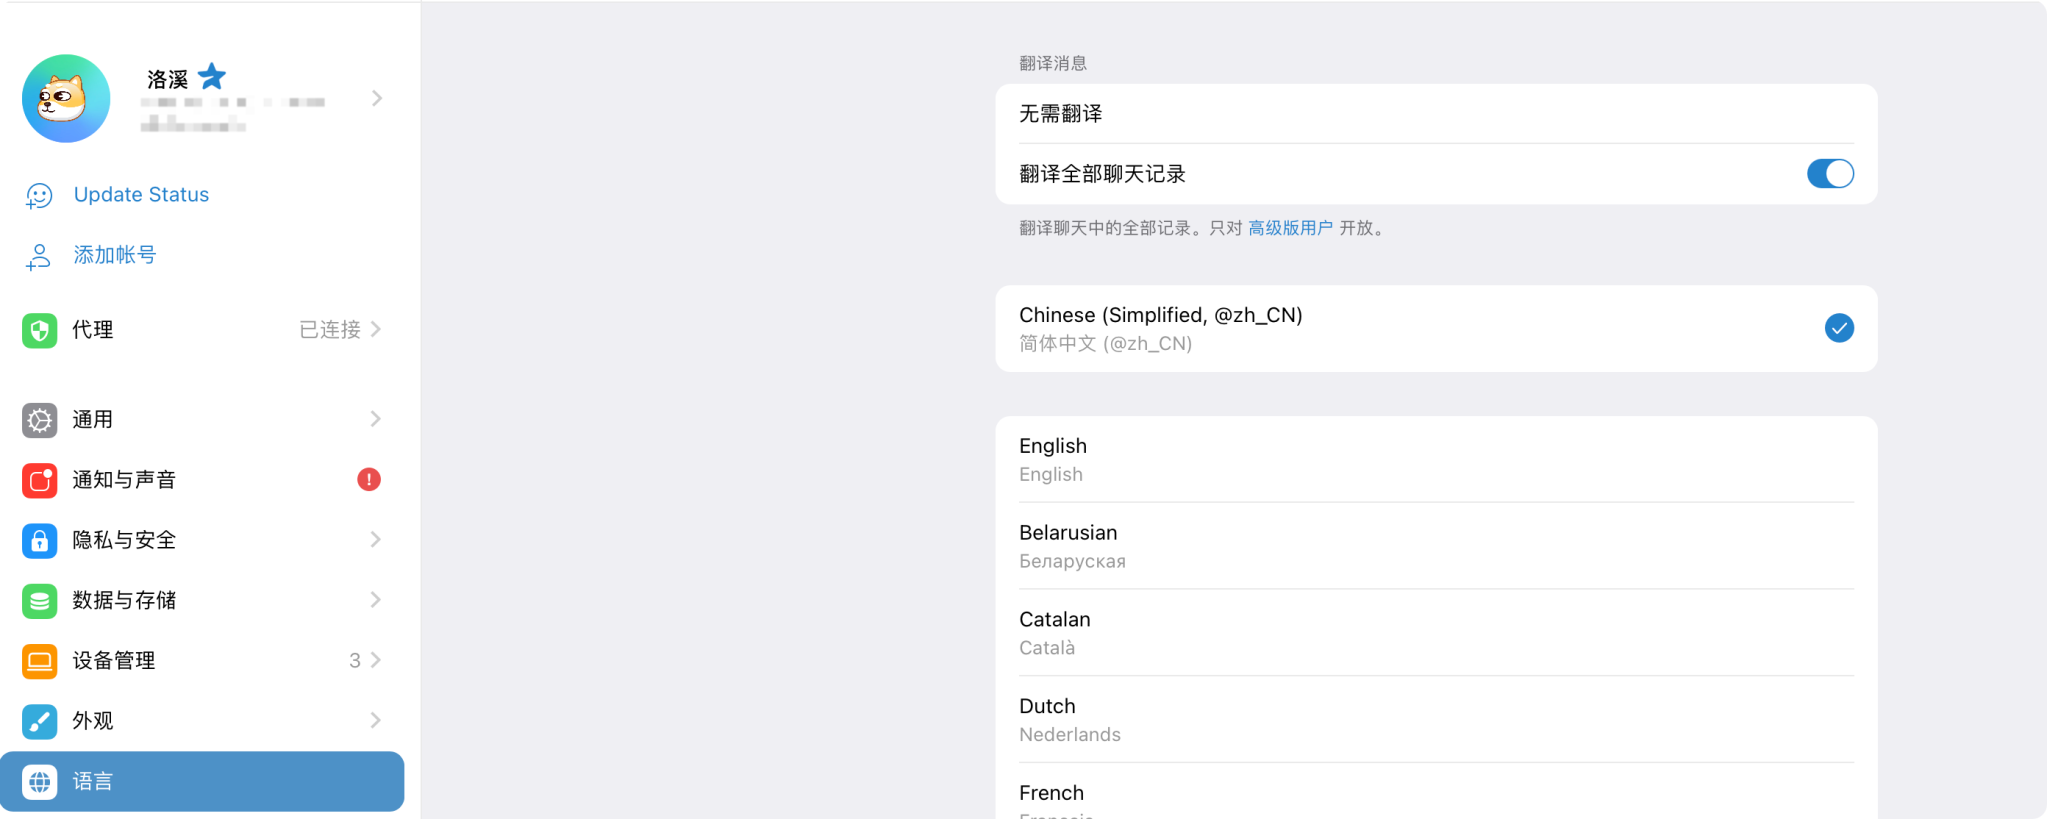Open the 代理 settings row
Viewport: 2047px width, 819px height.
[x=202, y=330]
